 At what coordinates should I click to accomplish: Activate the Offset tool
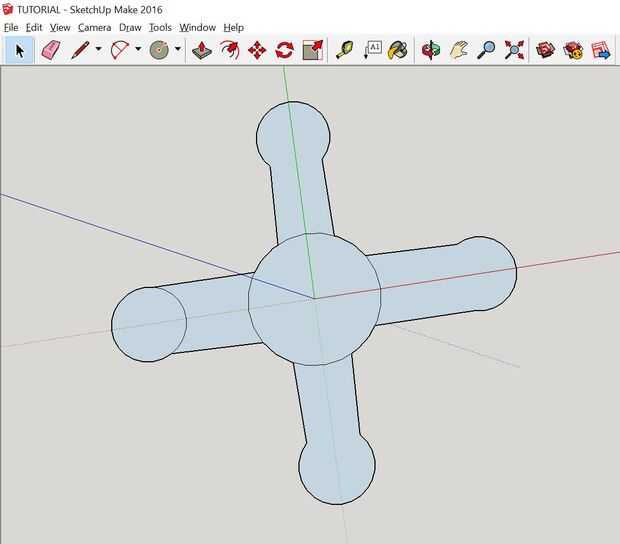[230, 50]
